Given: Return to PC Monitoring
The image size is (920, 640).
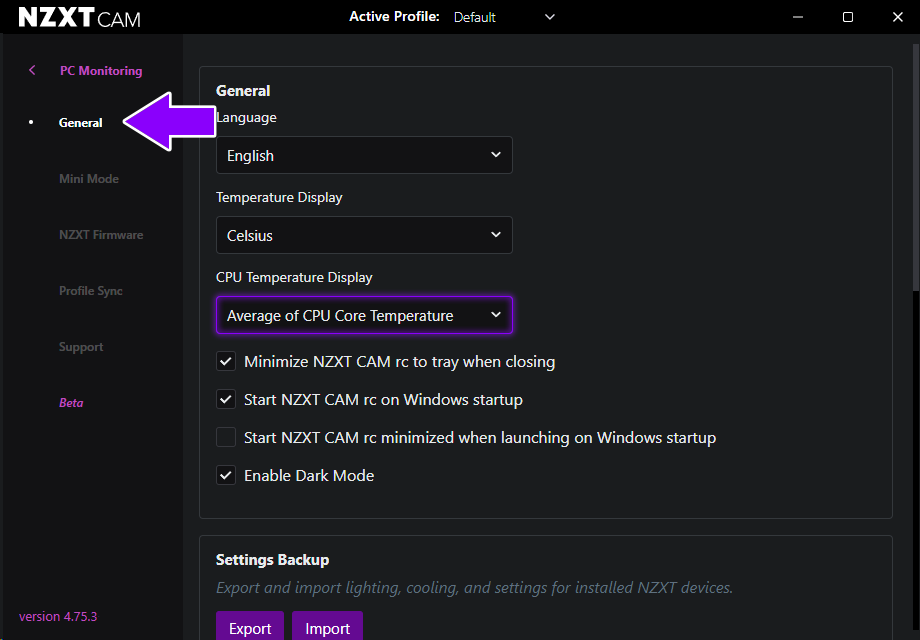Looking at the screenshot, I should coord(100,70).
